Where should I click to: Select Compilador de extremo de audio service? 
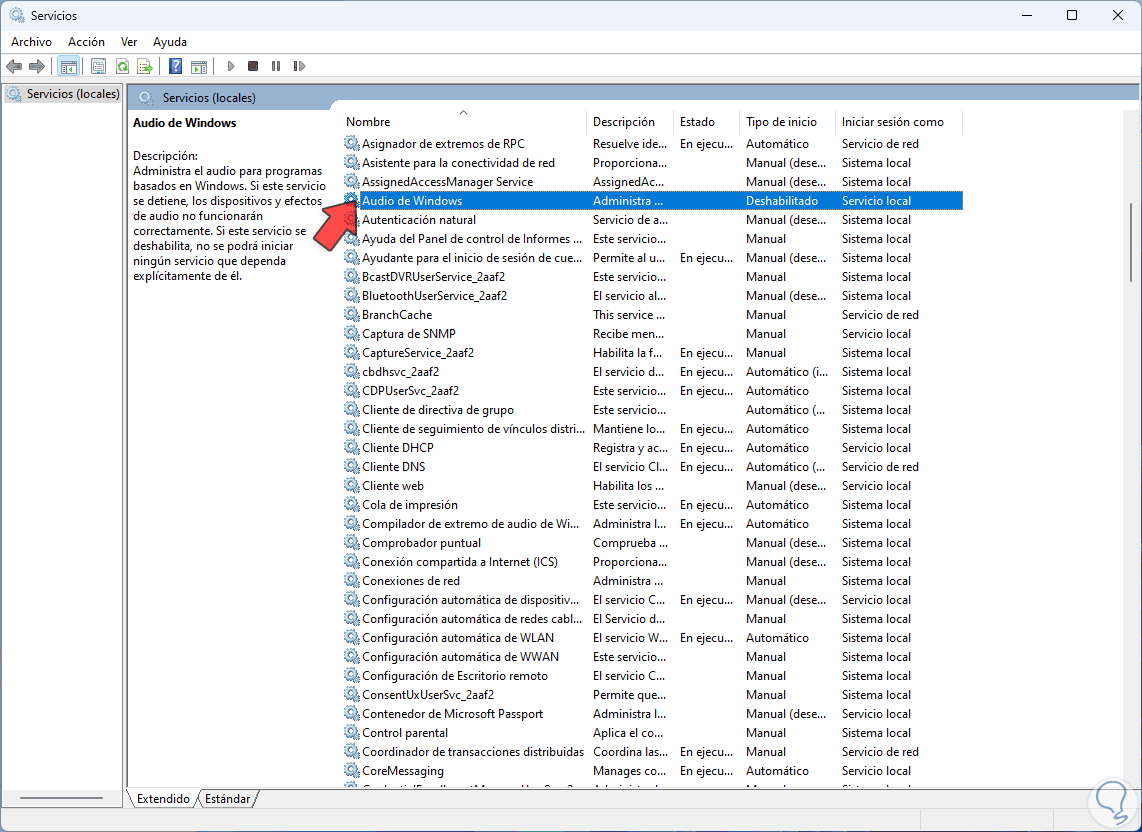pyautogui.click(x=653, y=523)
